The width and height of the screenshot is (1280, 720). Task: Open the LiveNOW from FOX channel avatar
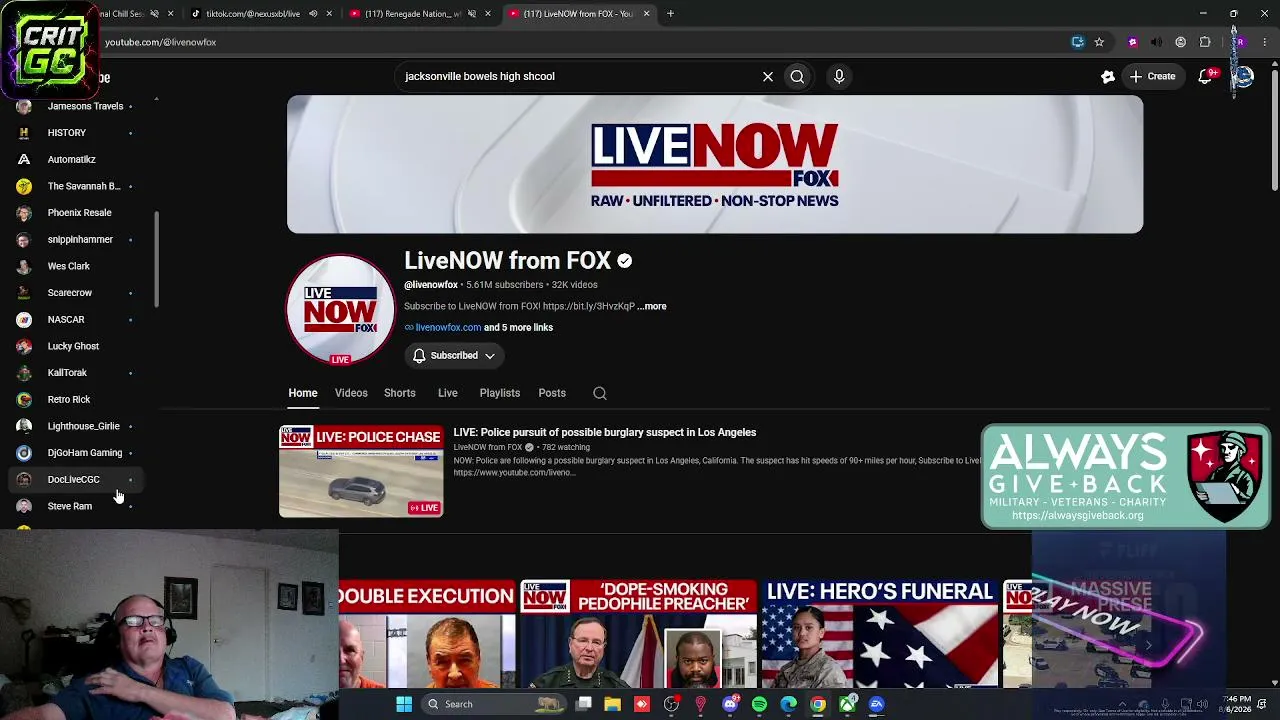[340, 309]
